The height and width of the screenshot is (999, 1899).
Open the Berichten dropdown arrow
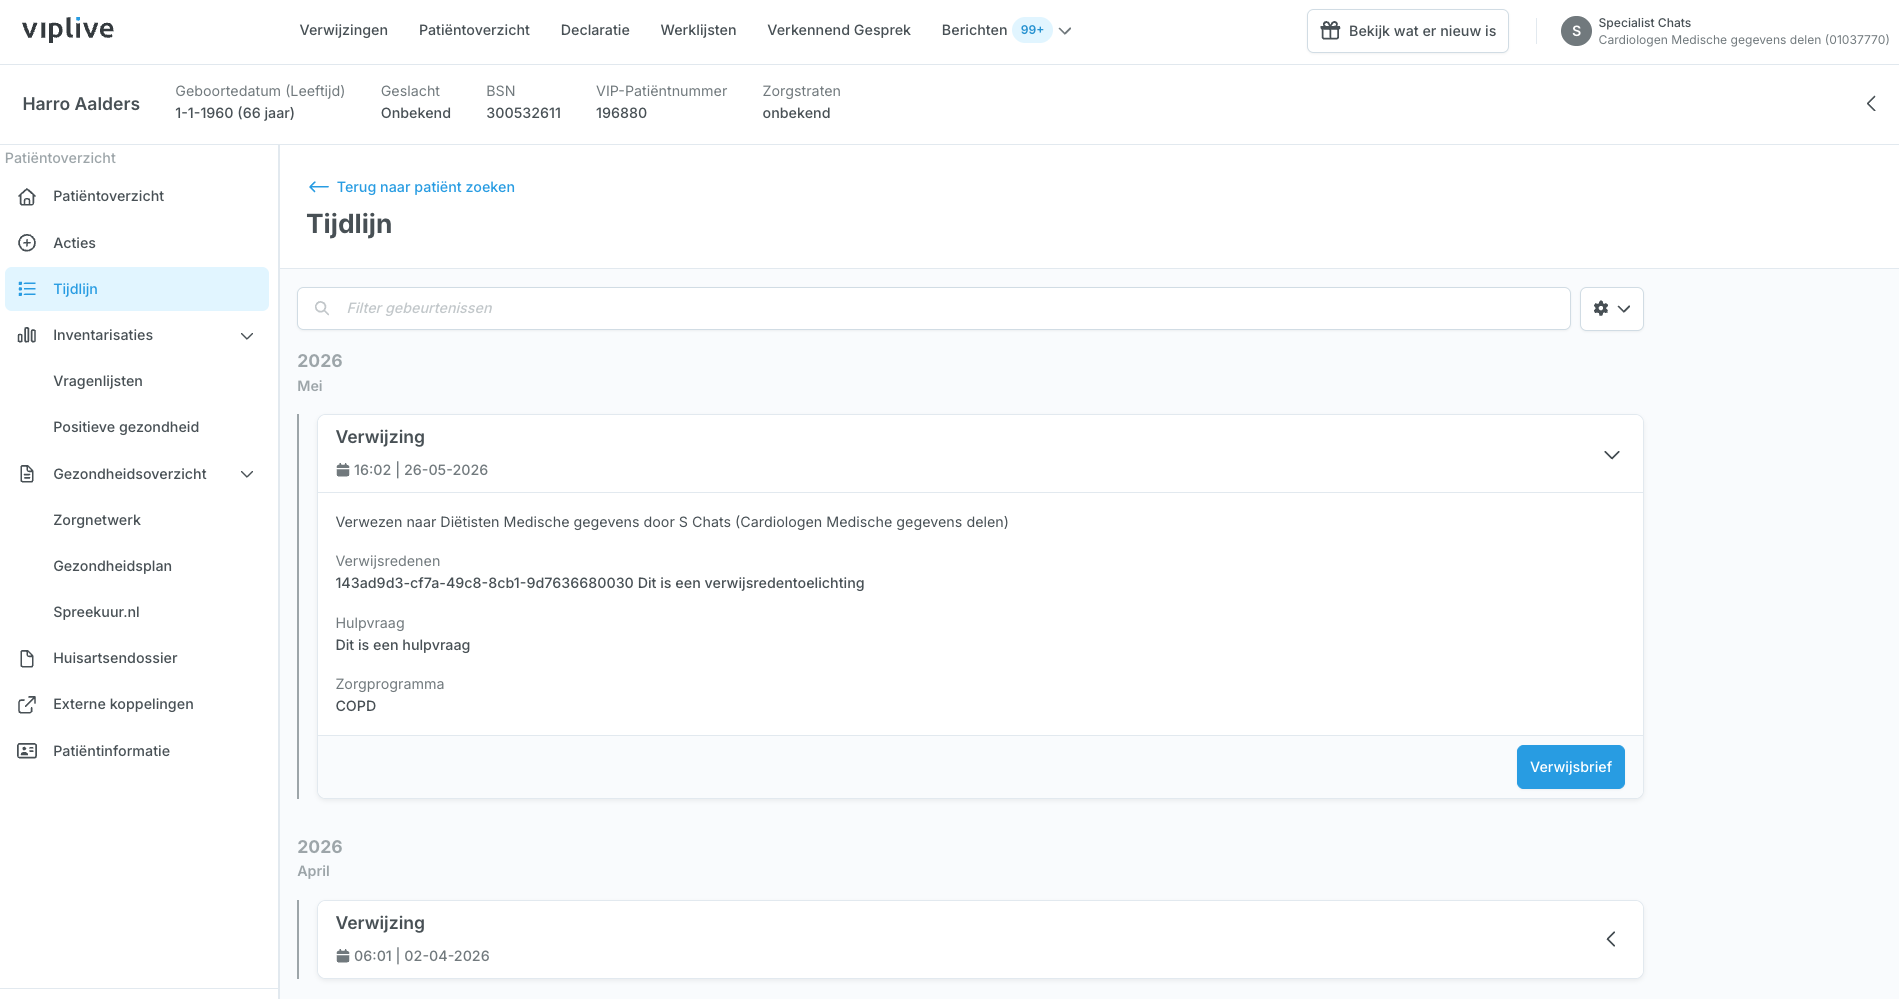(1065, 31)
